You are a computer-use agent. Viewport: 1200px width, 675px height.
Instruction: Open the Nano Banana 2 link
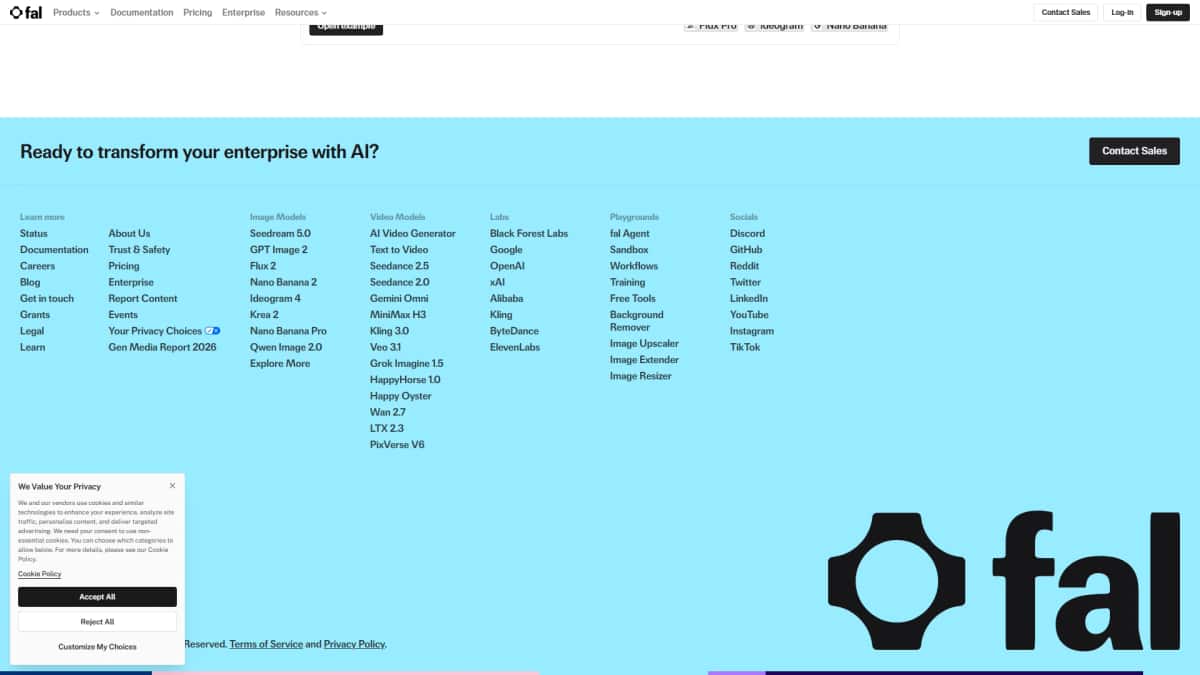283,283
